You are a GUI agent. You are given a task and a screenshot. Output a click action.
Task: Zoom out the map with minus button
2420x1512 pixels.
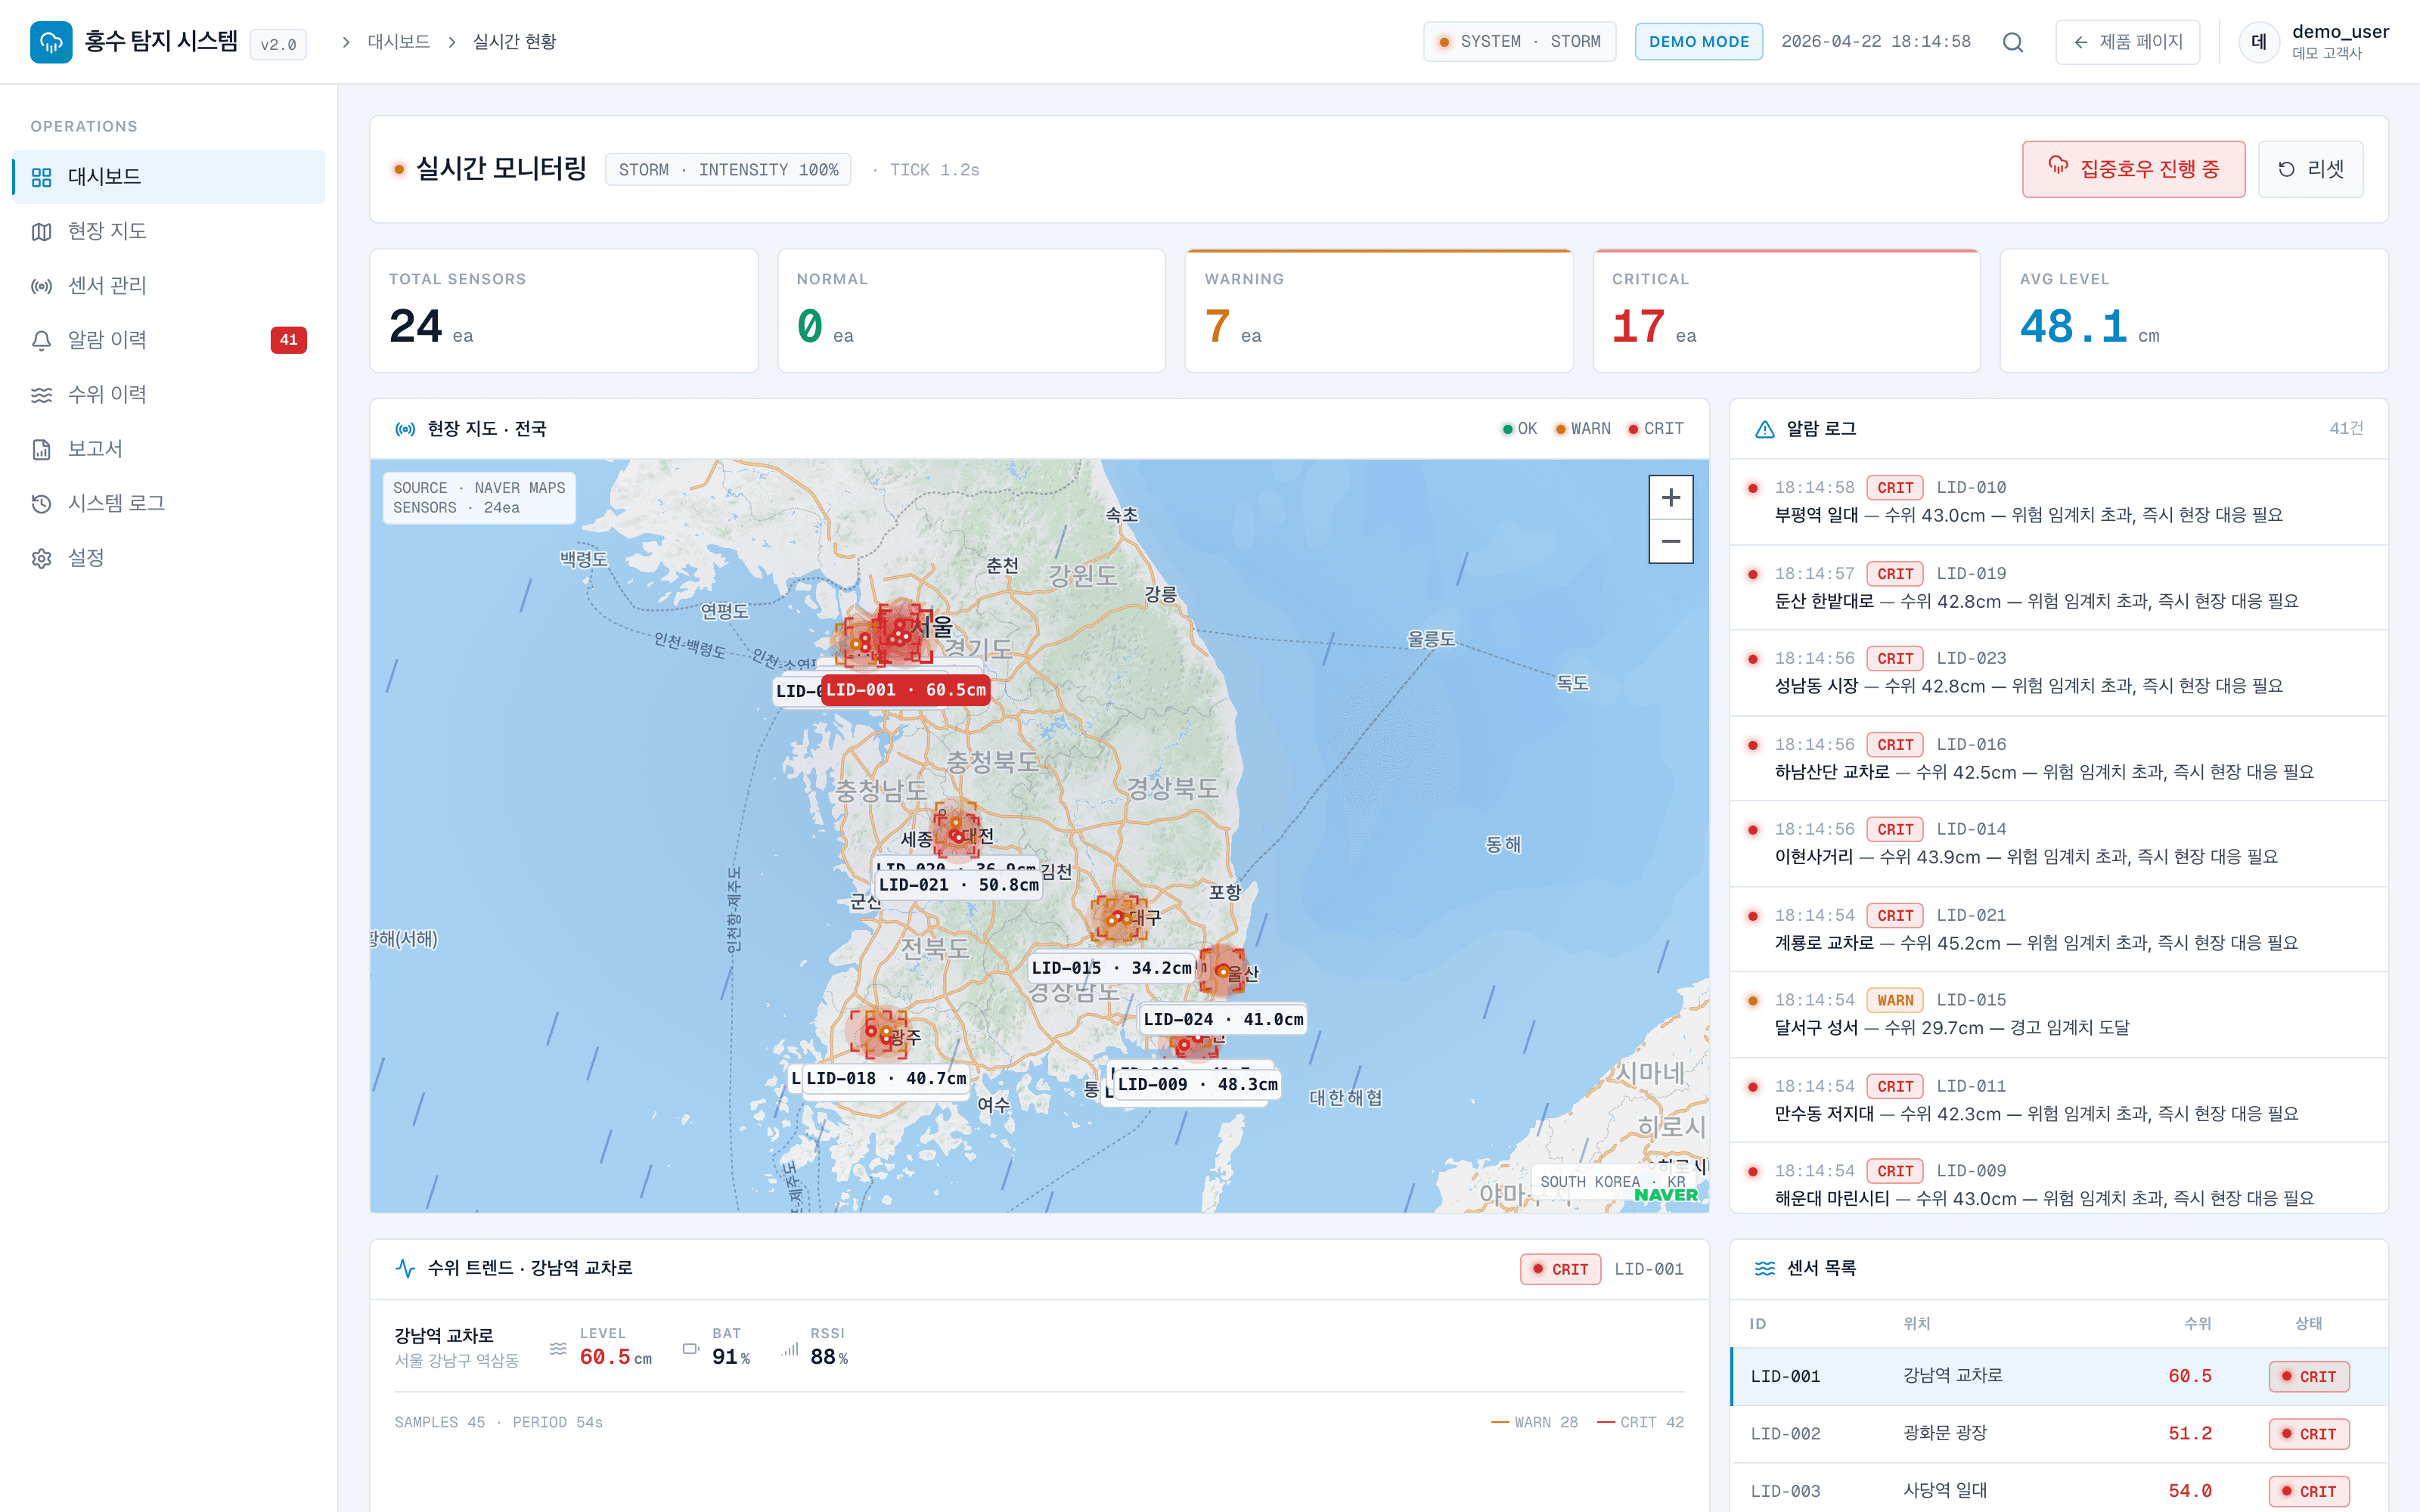pyautogui.click(x=1670, y=541)
